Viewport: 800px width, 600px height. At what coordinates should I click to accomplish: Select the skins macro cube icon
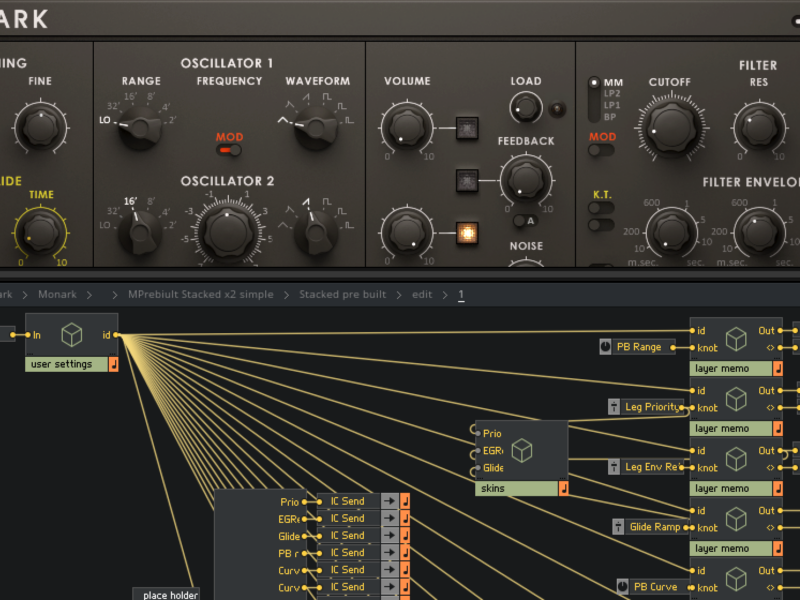pos(520,450)
